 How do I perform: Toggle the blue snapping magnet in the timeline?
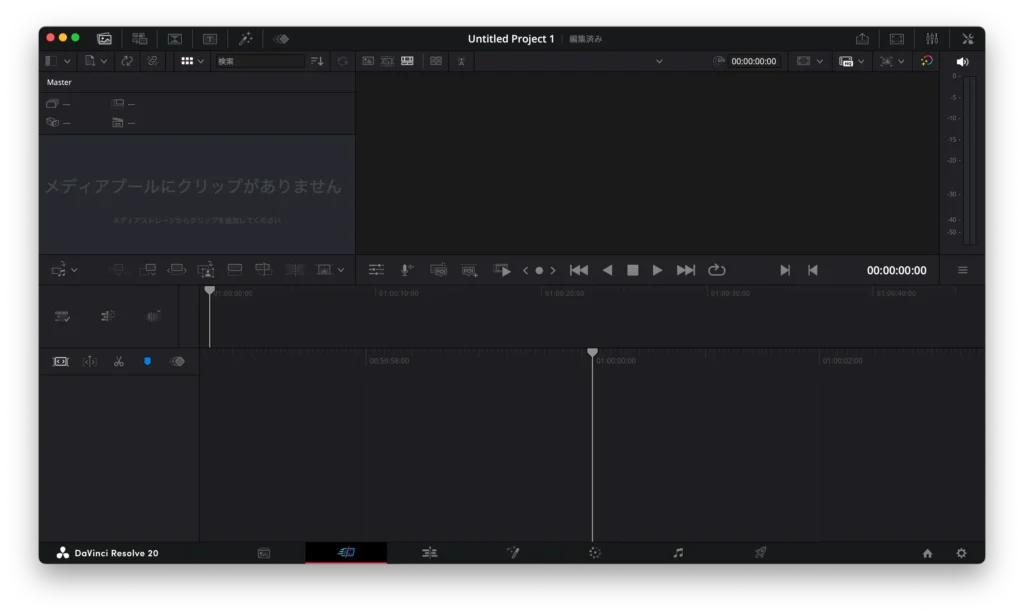point(147,362)
